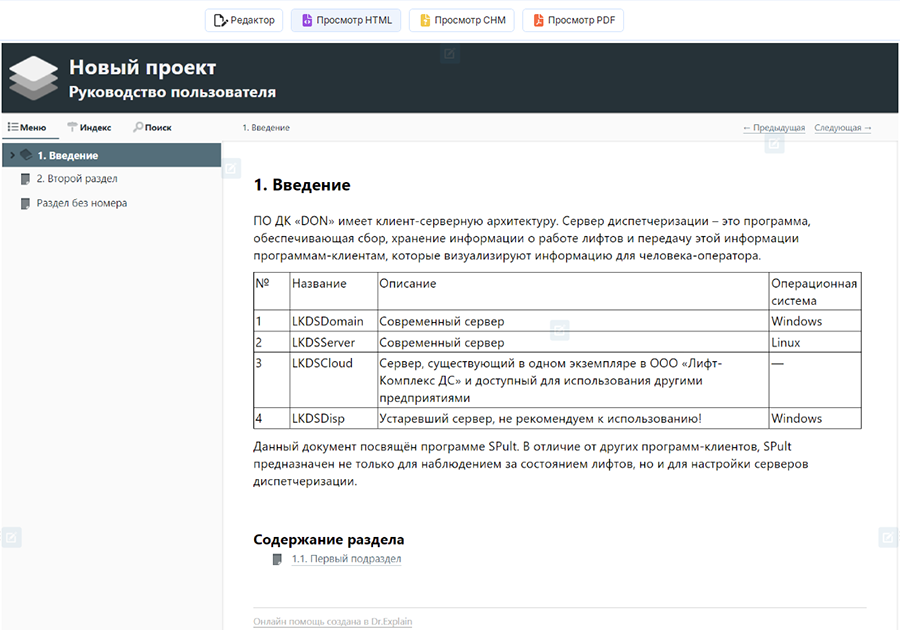Click the LKDSCloud table cell
Screen dimensions: 900x630
(333, 380)
